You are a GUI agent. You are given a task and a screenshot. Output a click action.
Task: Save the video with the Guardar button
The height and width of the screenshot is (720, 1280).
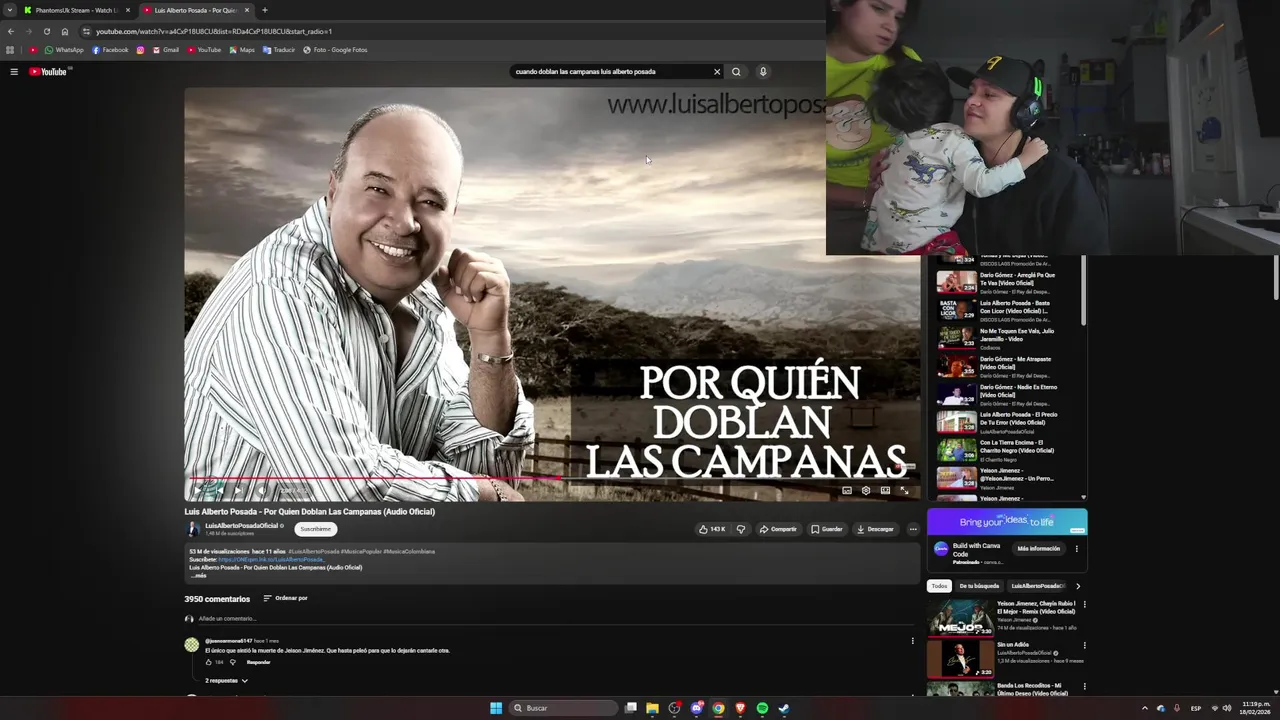tap(827, 529)
